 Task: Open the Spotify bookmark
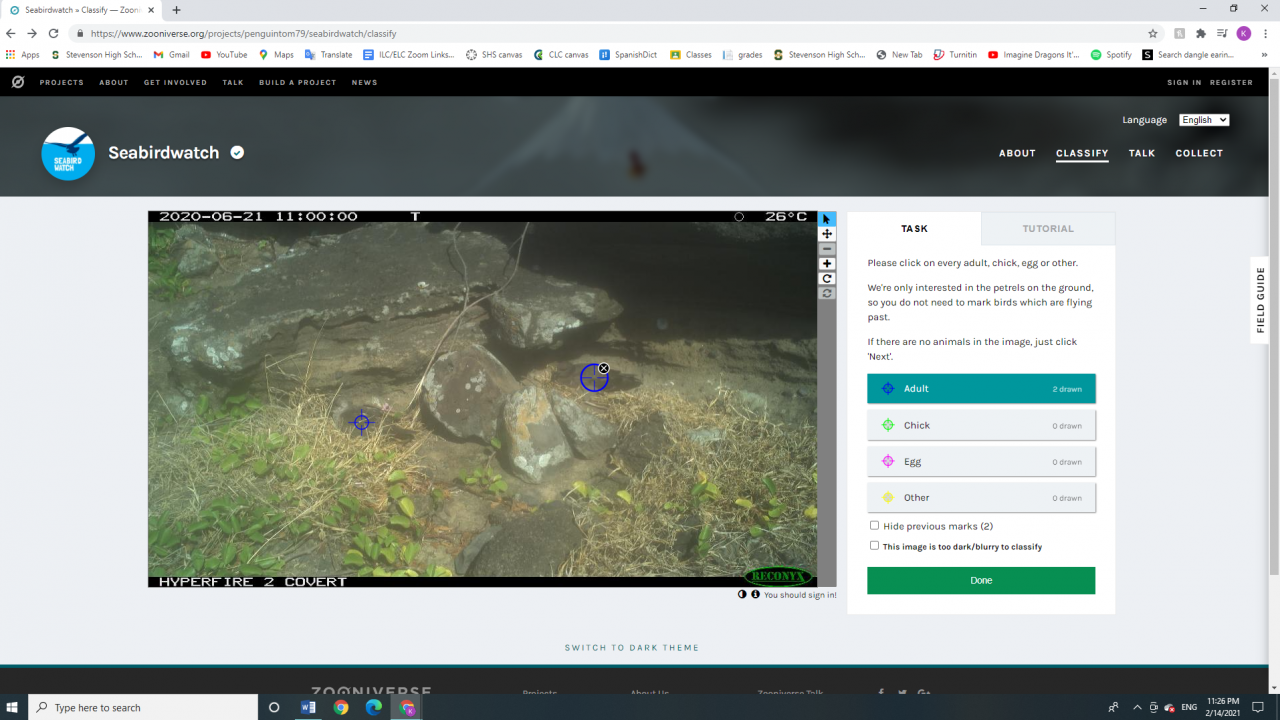pos(1111,55)
